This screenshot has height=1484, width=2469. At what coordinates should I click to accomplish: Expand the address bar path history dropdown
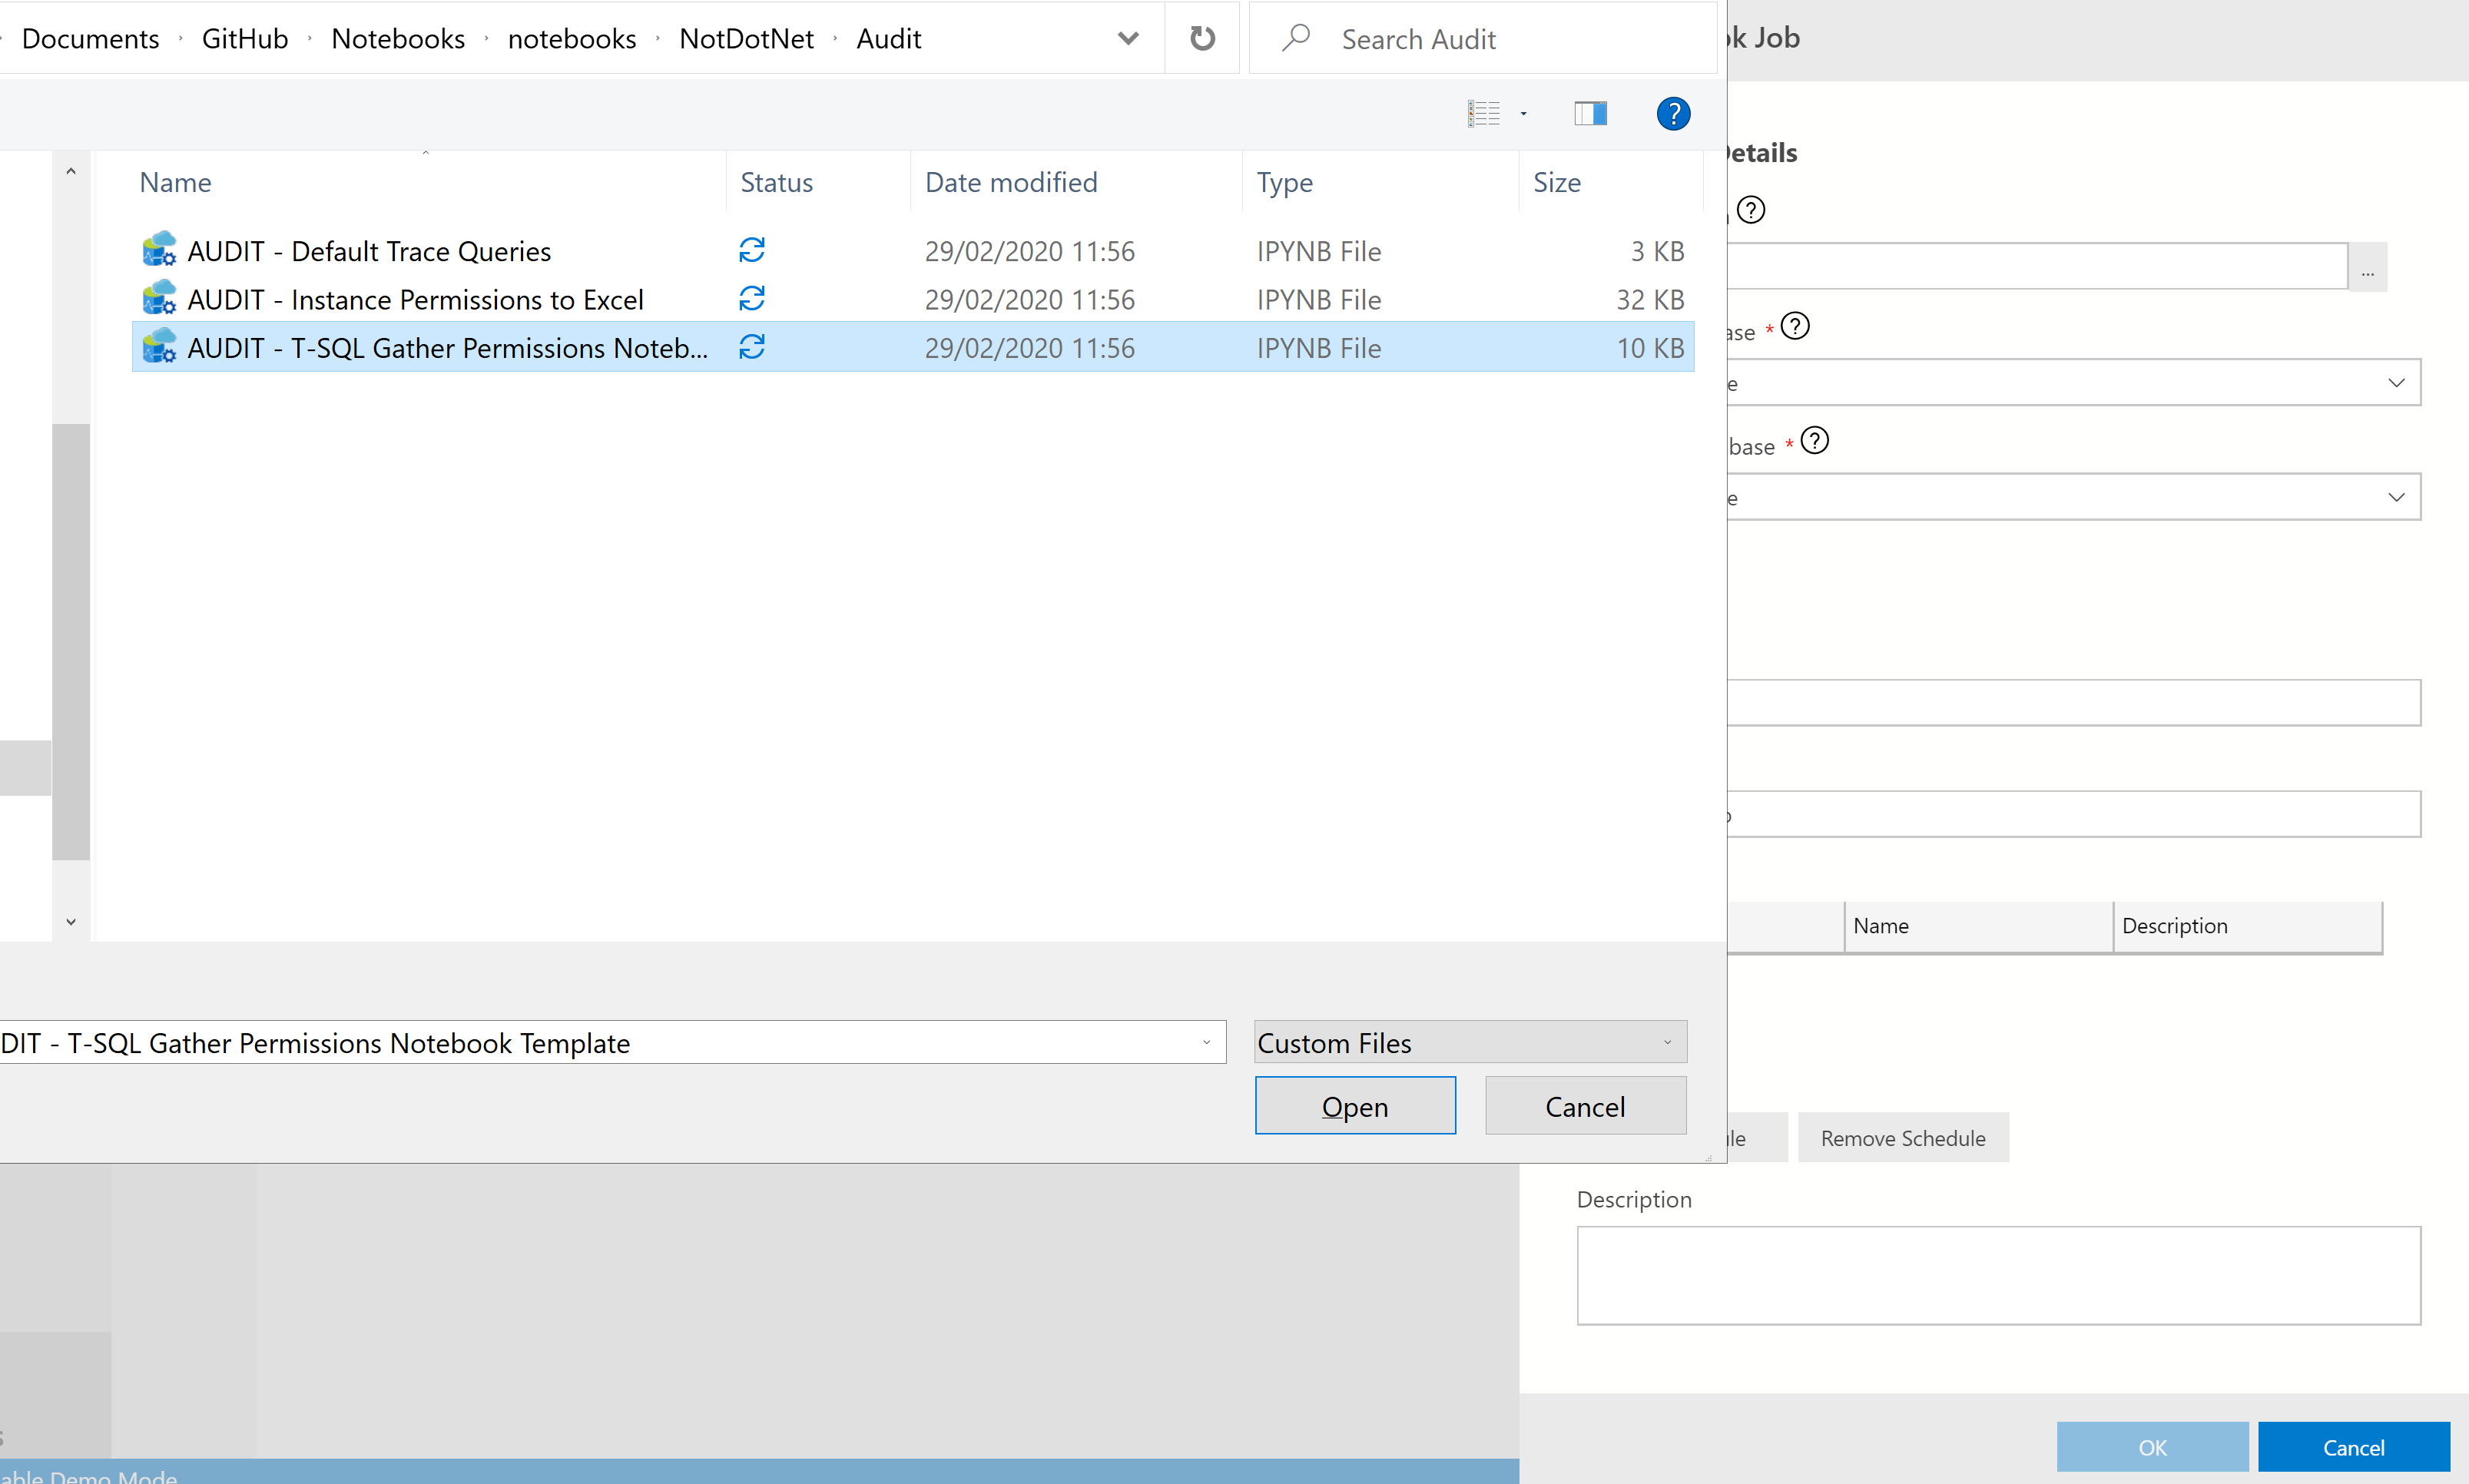[x=1128, y=38]
